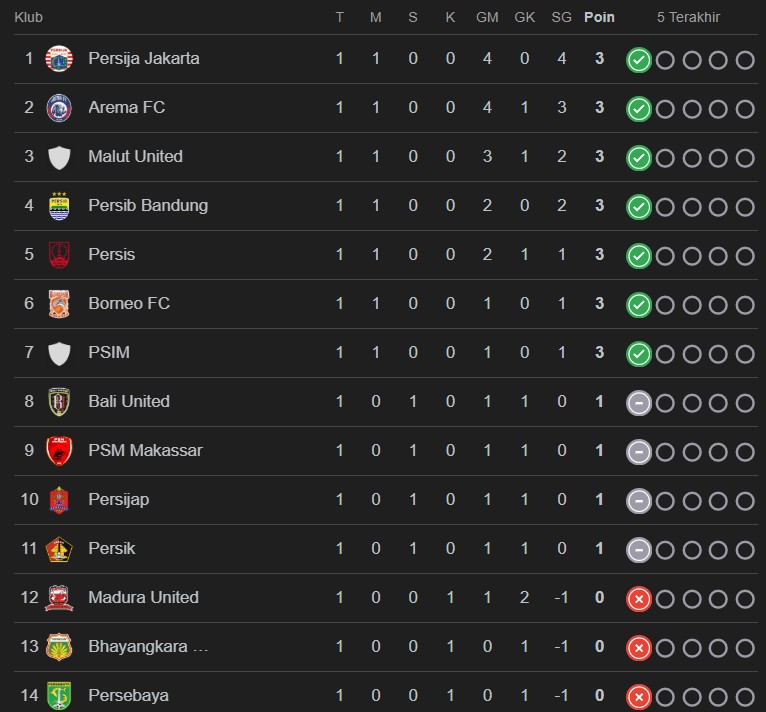Click Bali United's grey draw indicator

pyautogui.click(x=639, y=403)
